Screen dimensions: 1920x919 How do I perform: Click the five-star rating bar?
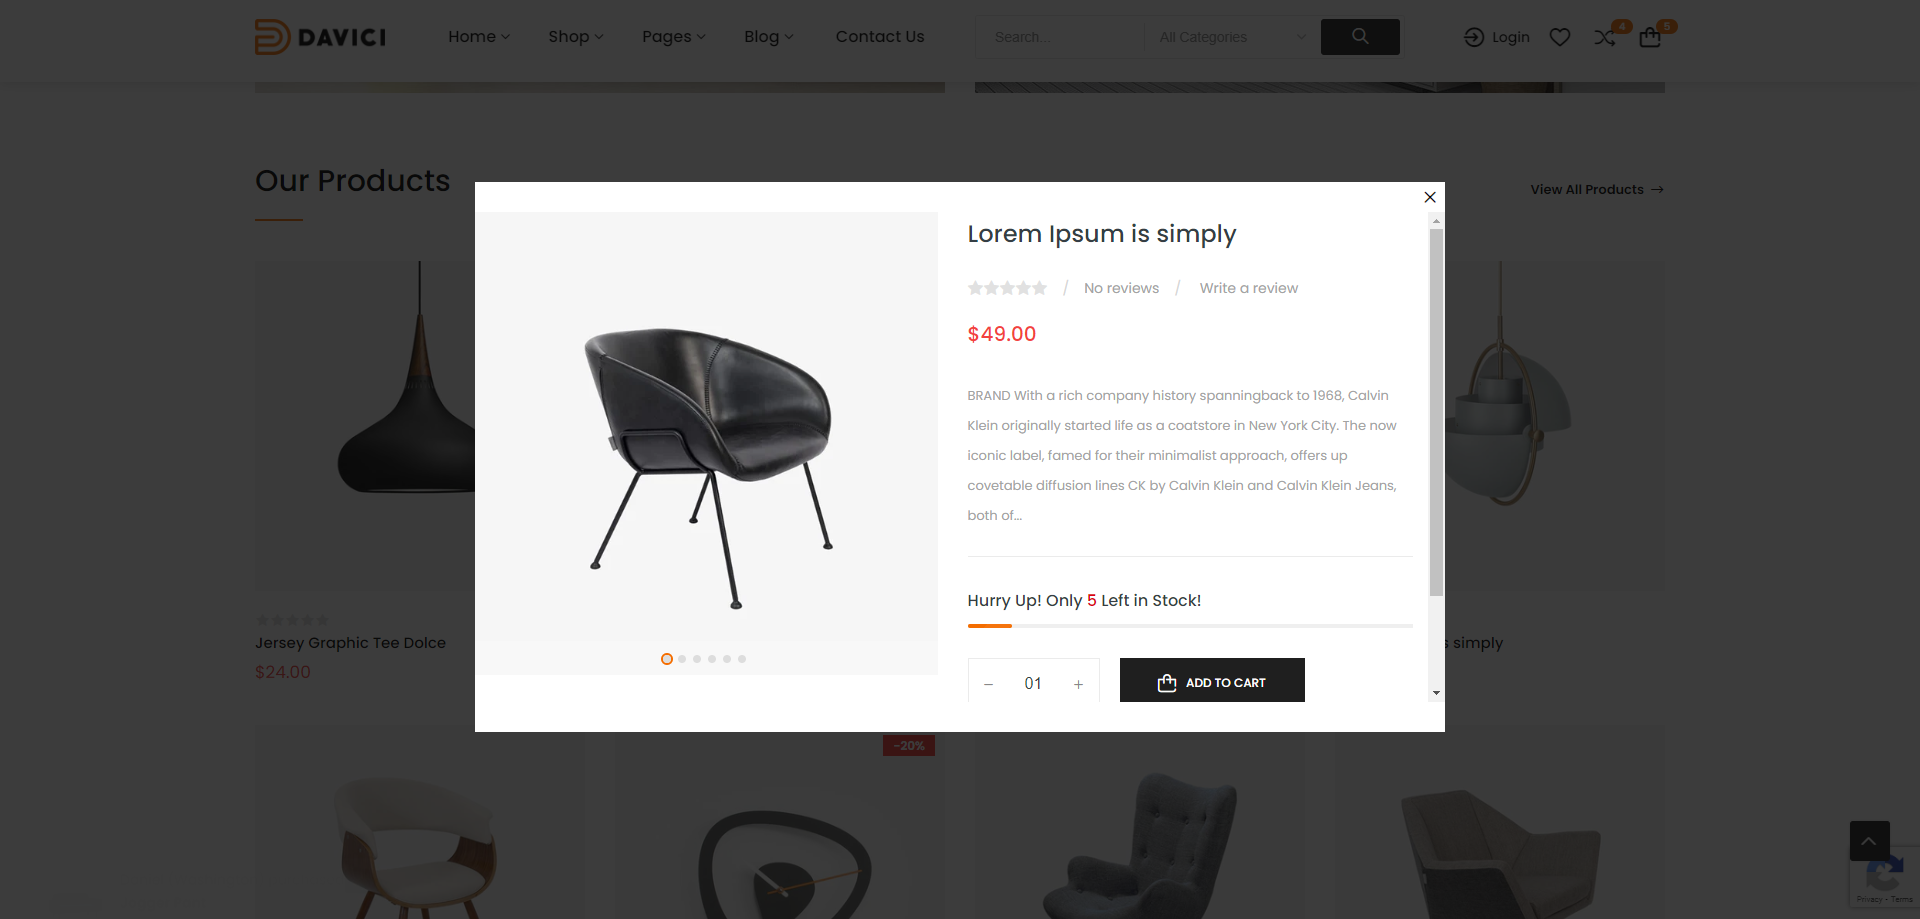click(1007, 288)
